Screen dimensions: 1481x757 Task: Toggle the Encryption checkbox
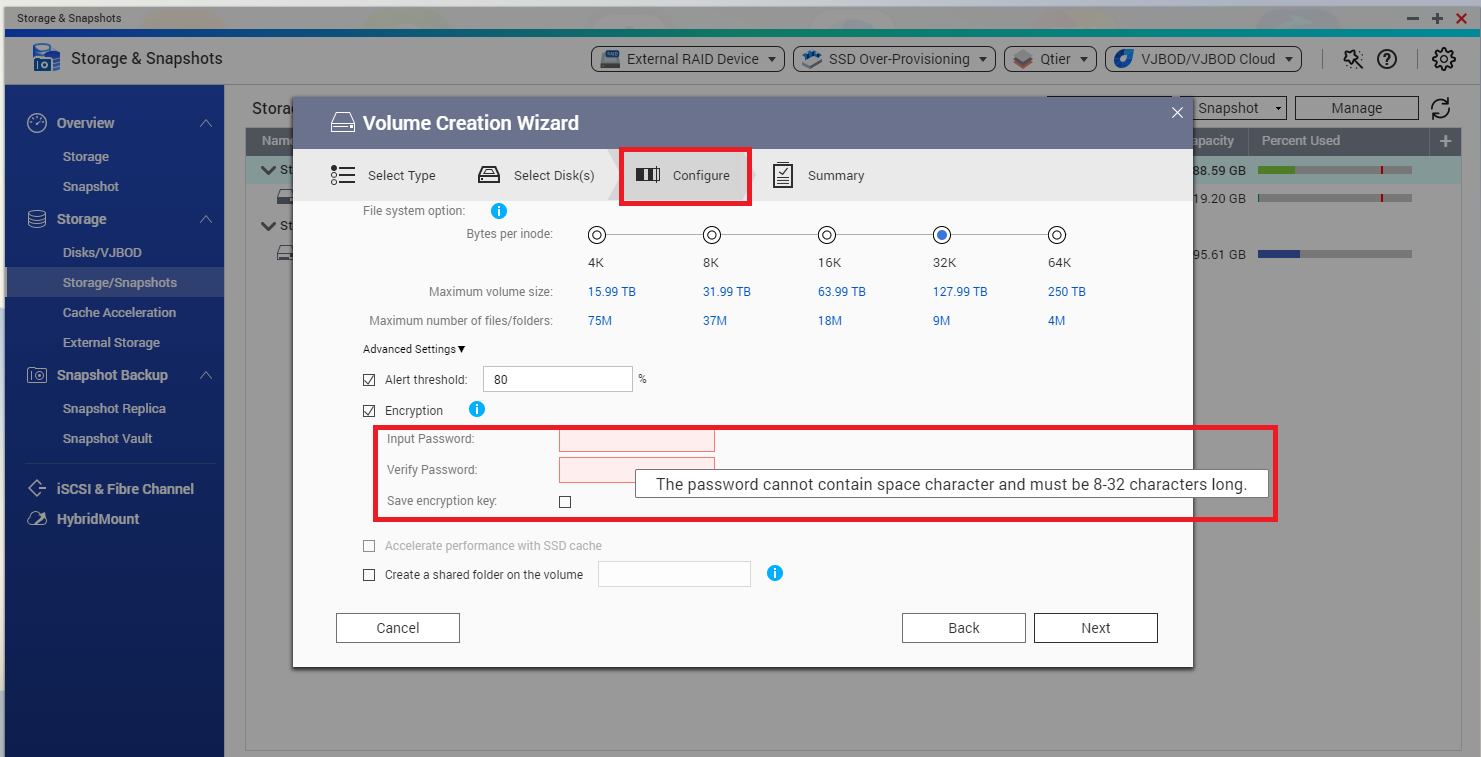[369, 411]
